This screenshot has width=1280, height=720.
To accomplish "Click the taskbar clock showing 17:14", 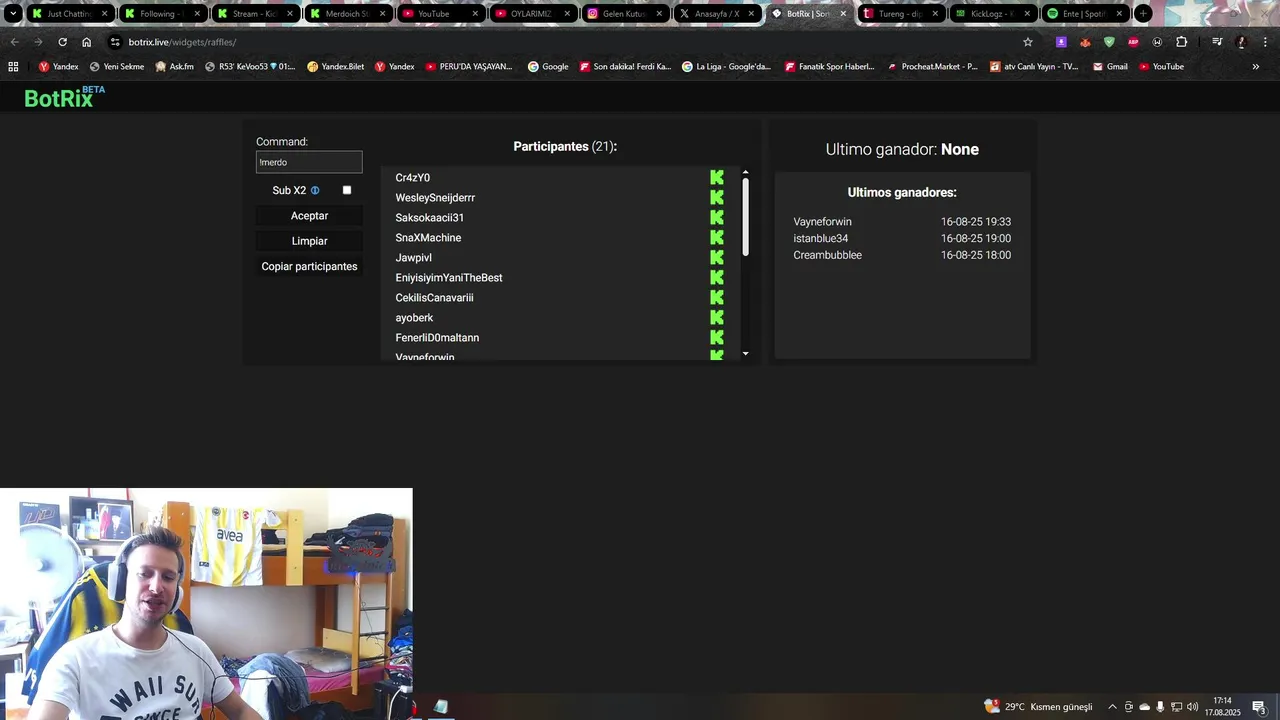I will click(1222, 707).
